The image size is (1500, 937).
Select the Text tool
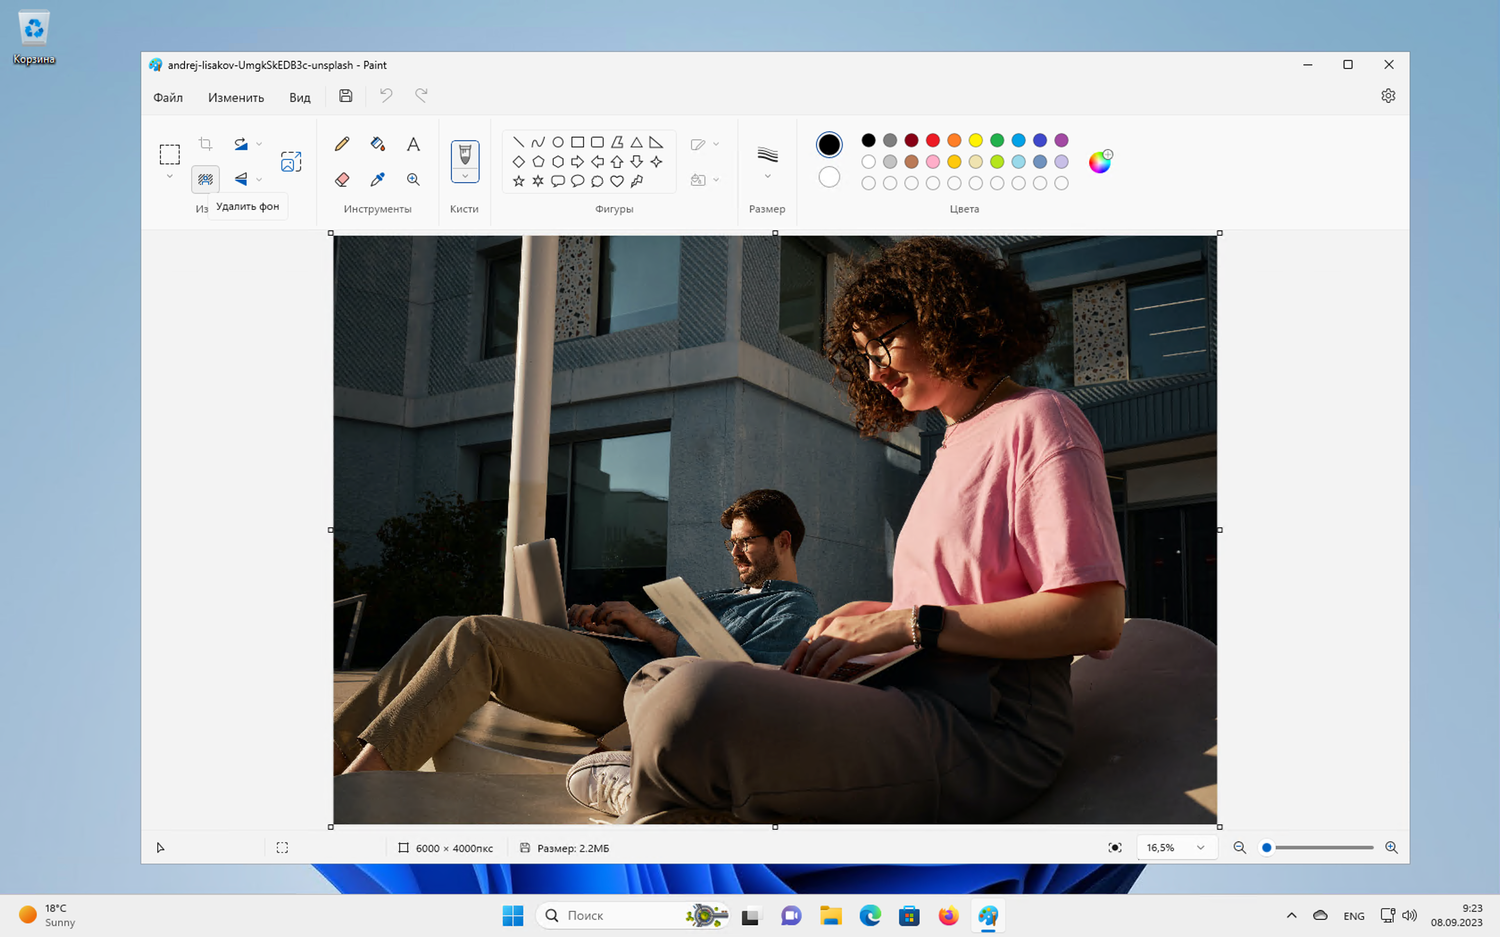[x=413, y=144]
